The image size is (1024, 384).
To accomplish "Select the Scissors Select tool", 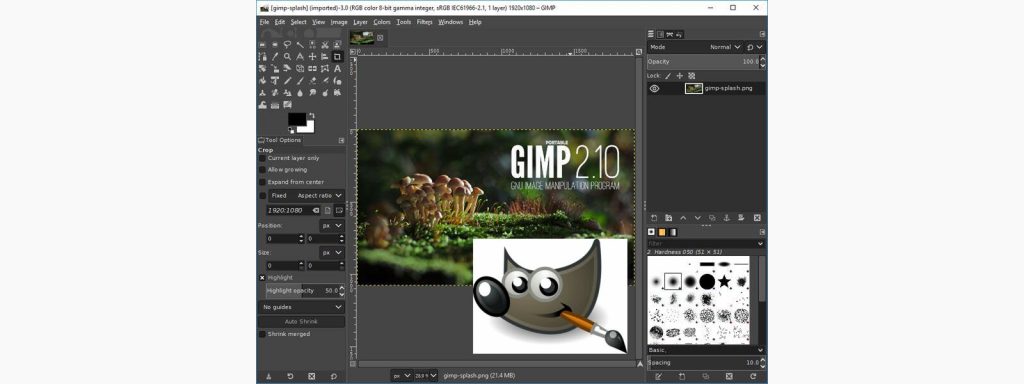I will (325, 44).
